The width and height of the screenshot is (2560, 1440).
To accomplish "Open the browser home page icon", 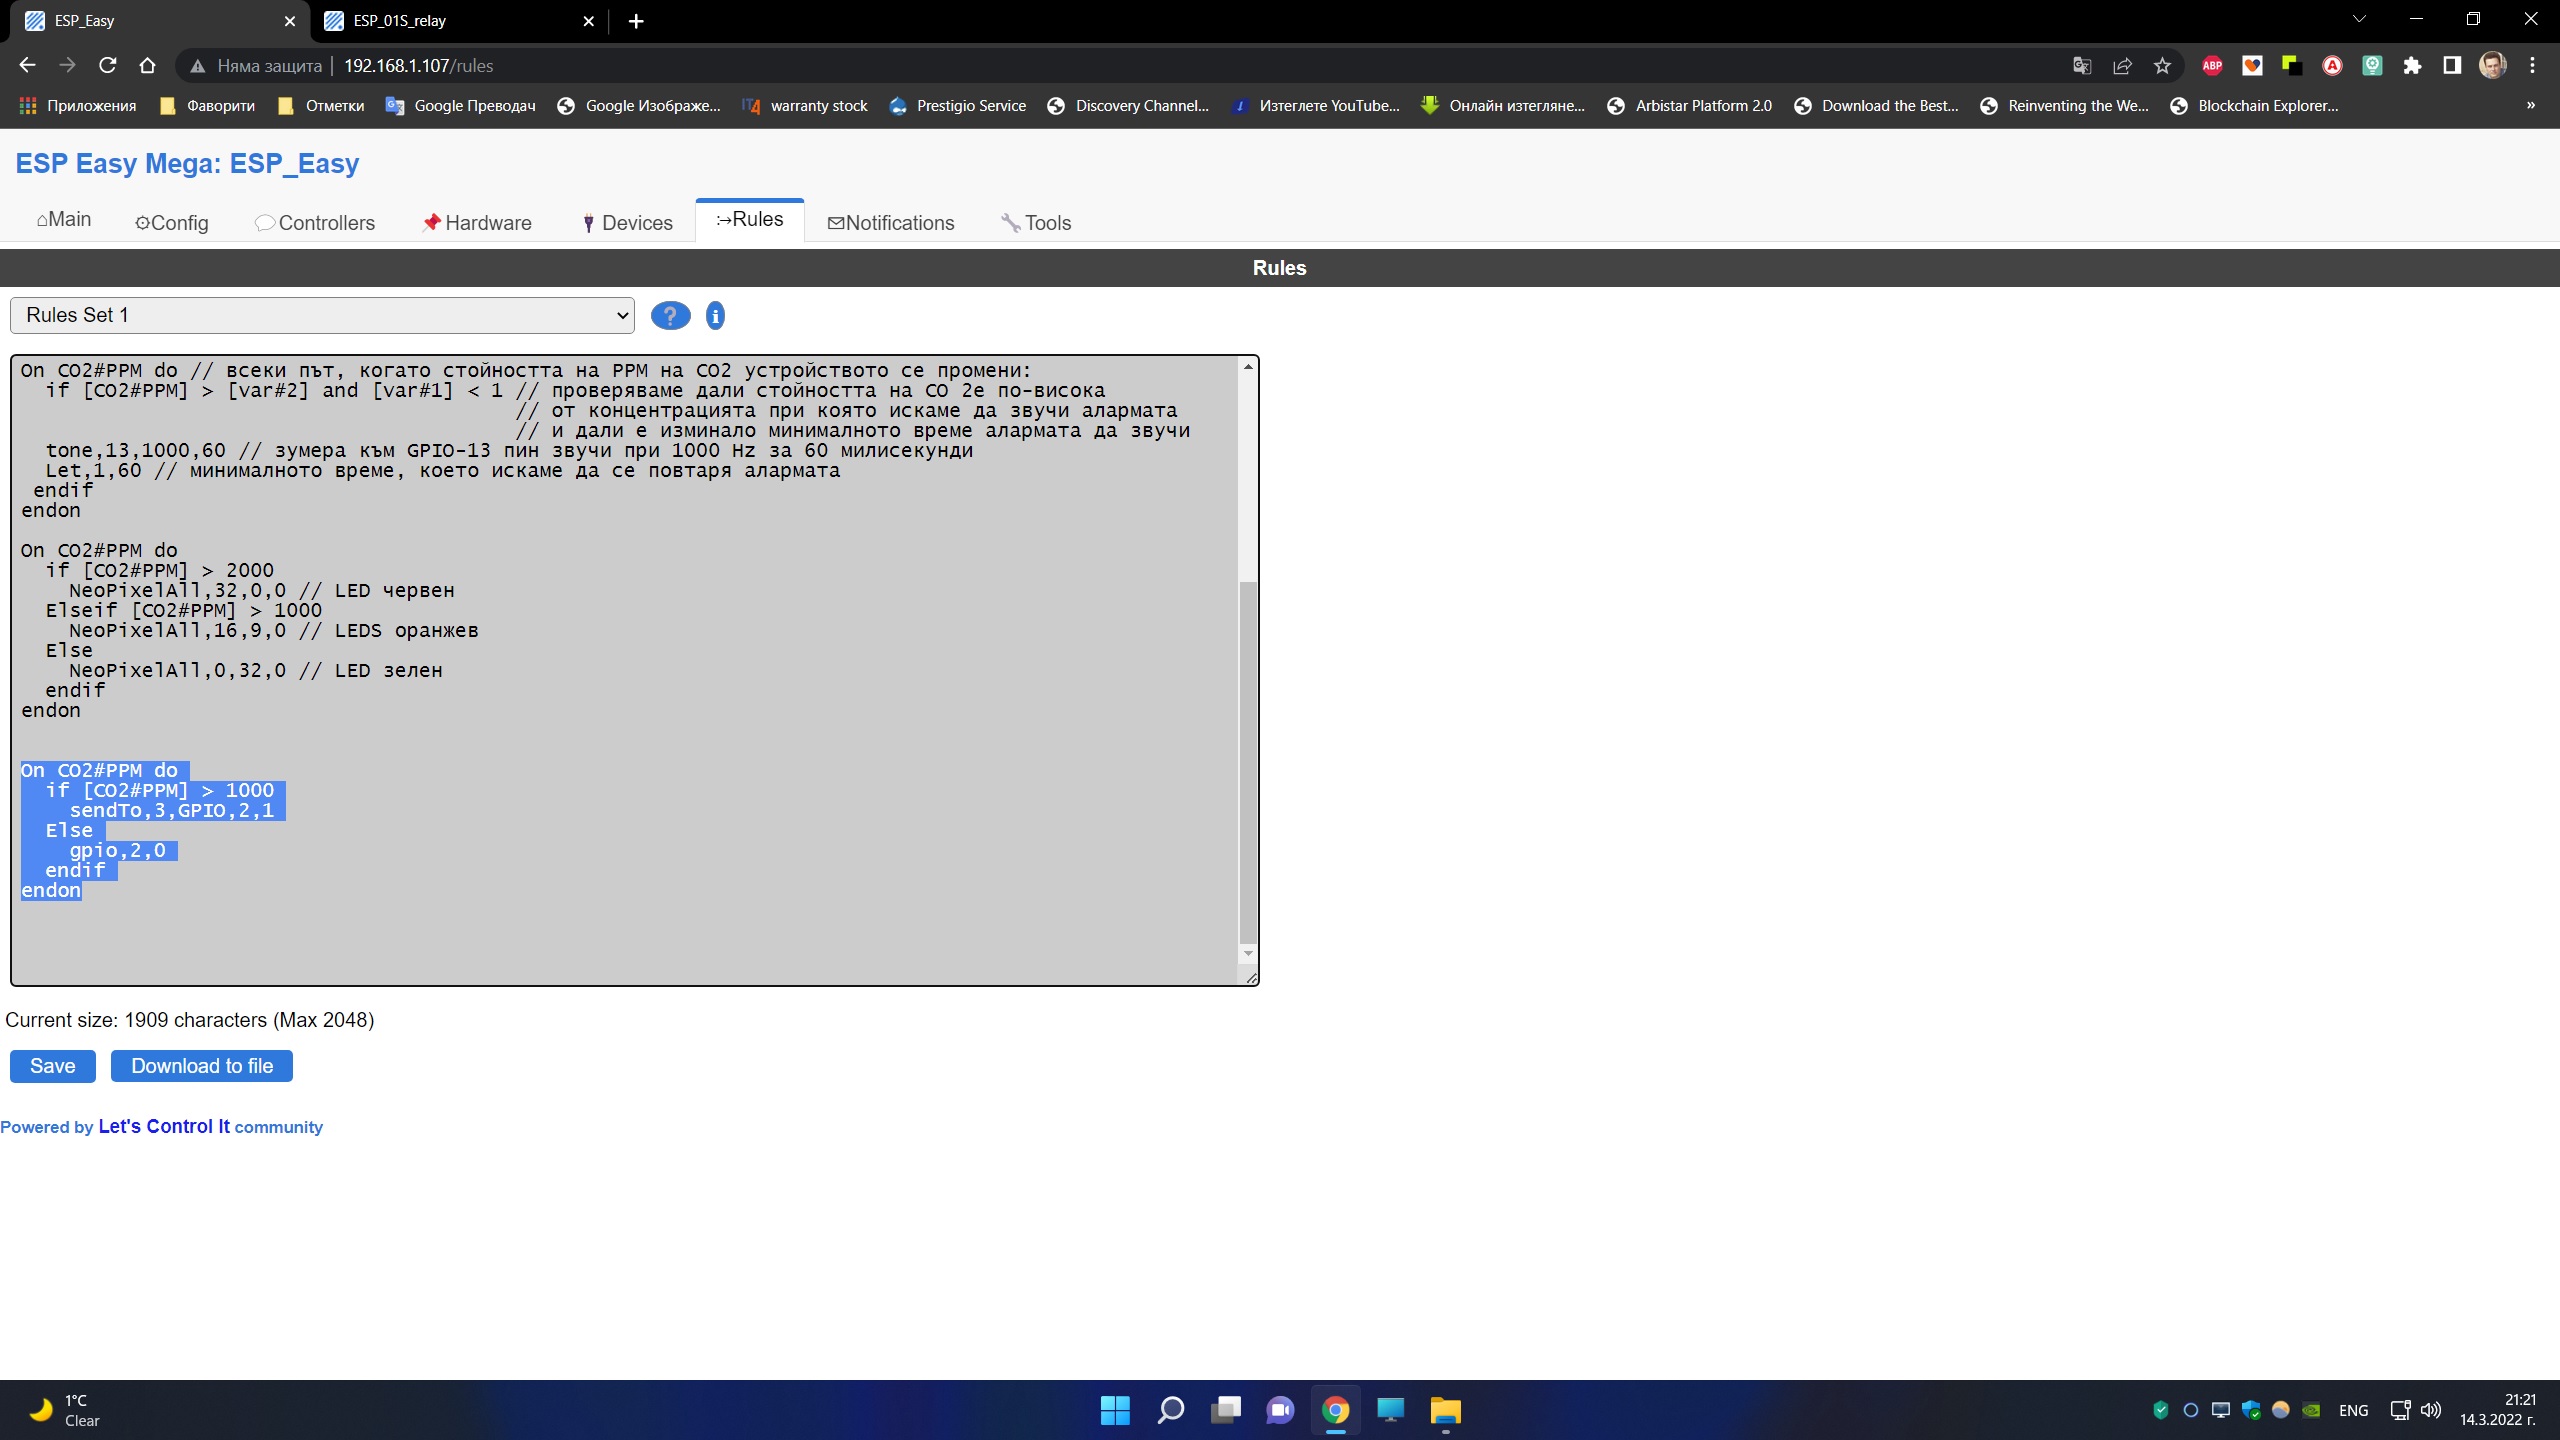I will tap(147, 66).
